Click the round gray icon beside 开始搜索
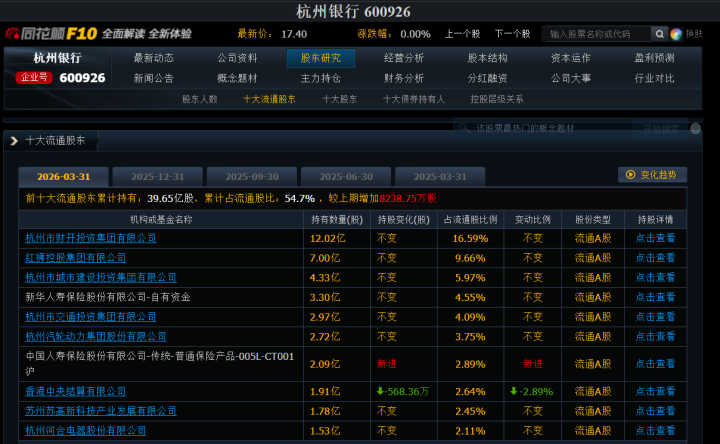This screenshot has width=720, height=444. click(x=696, y=129)
